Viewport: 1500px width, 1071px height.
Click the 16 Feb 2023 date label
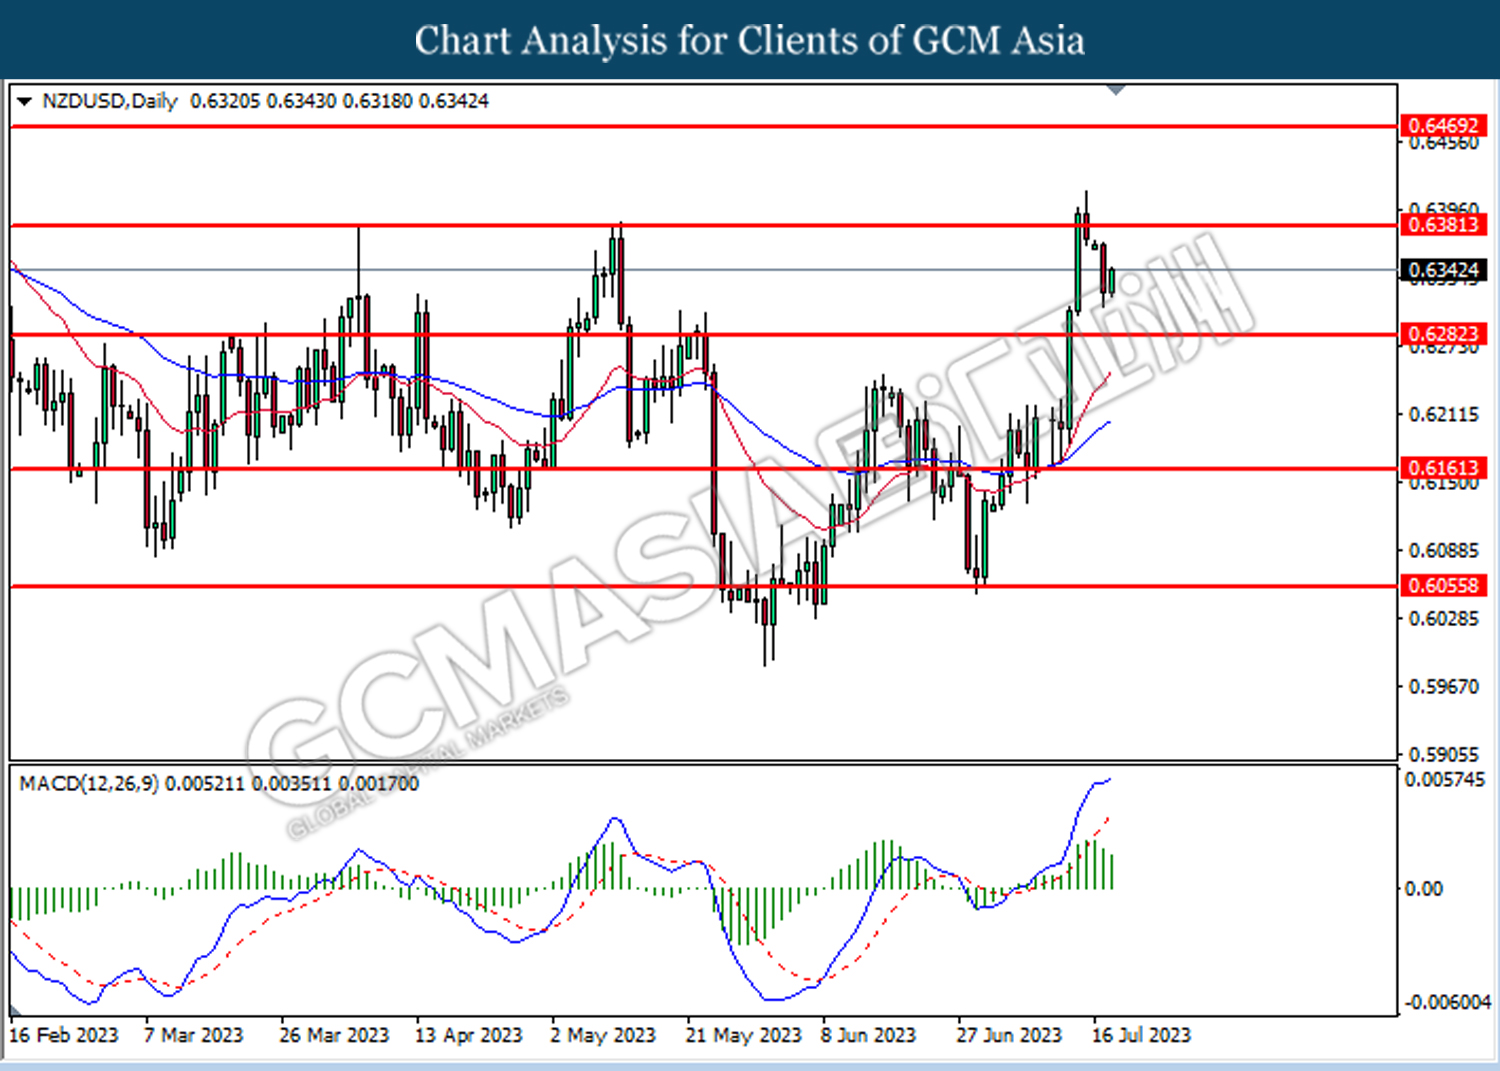point(63,1035)
